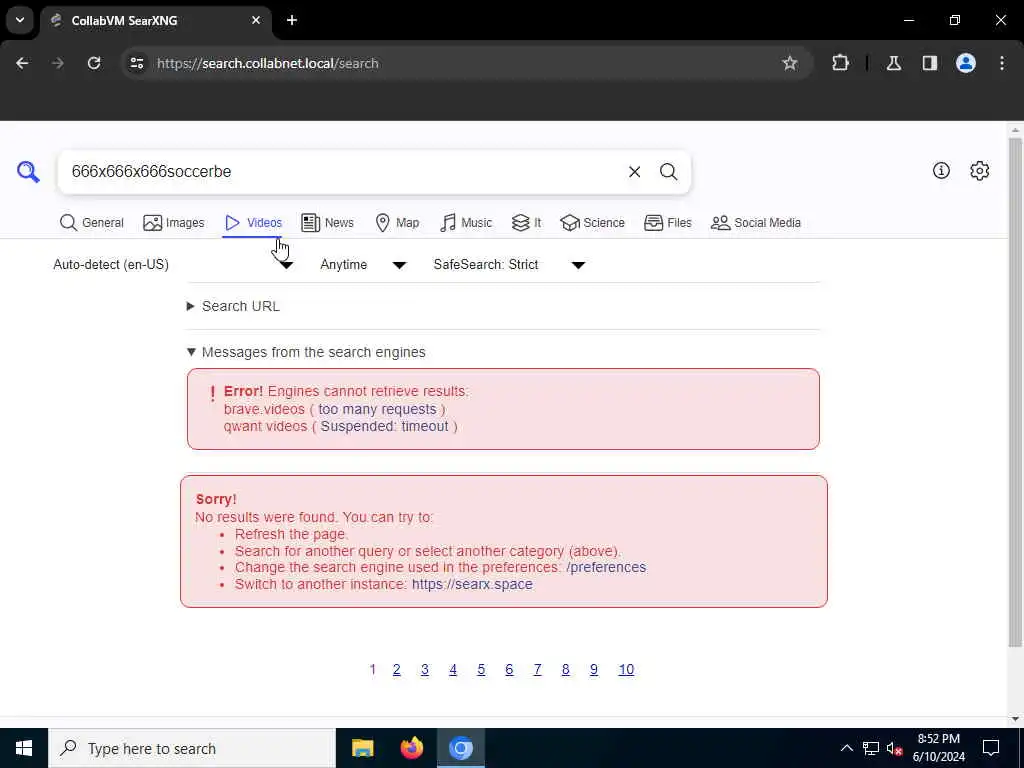The height and width of the screenshot is (768, 1024).
Task: Open Windows Start menu
Action: coord(24,748)
